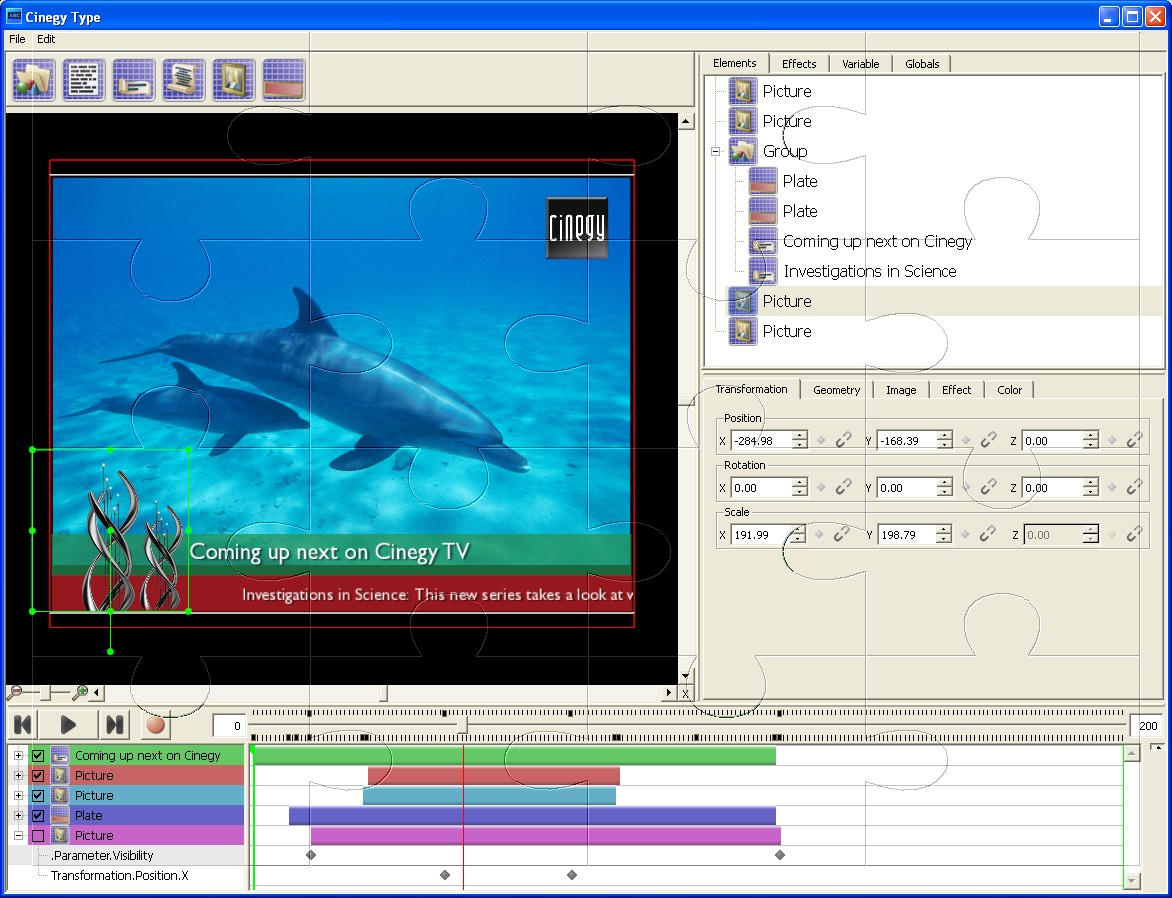Add a Group element from the toolbar

click(x=34, y=79)
